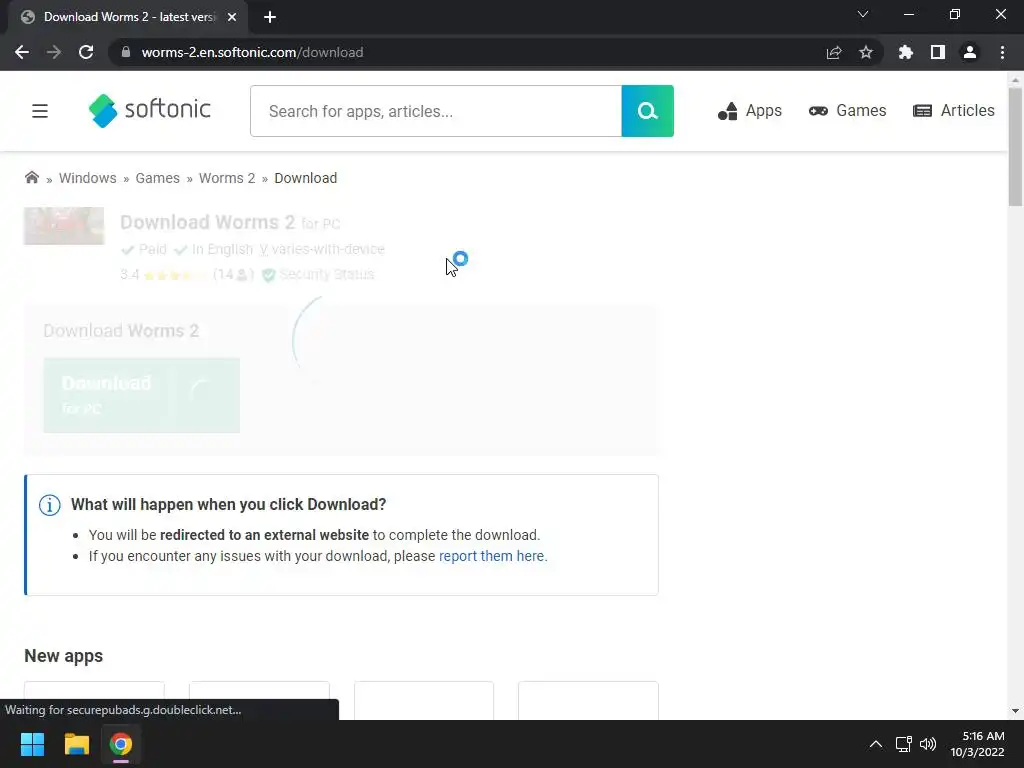
Task: Click the breadcrumb home icon
Action: point(31,178)
